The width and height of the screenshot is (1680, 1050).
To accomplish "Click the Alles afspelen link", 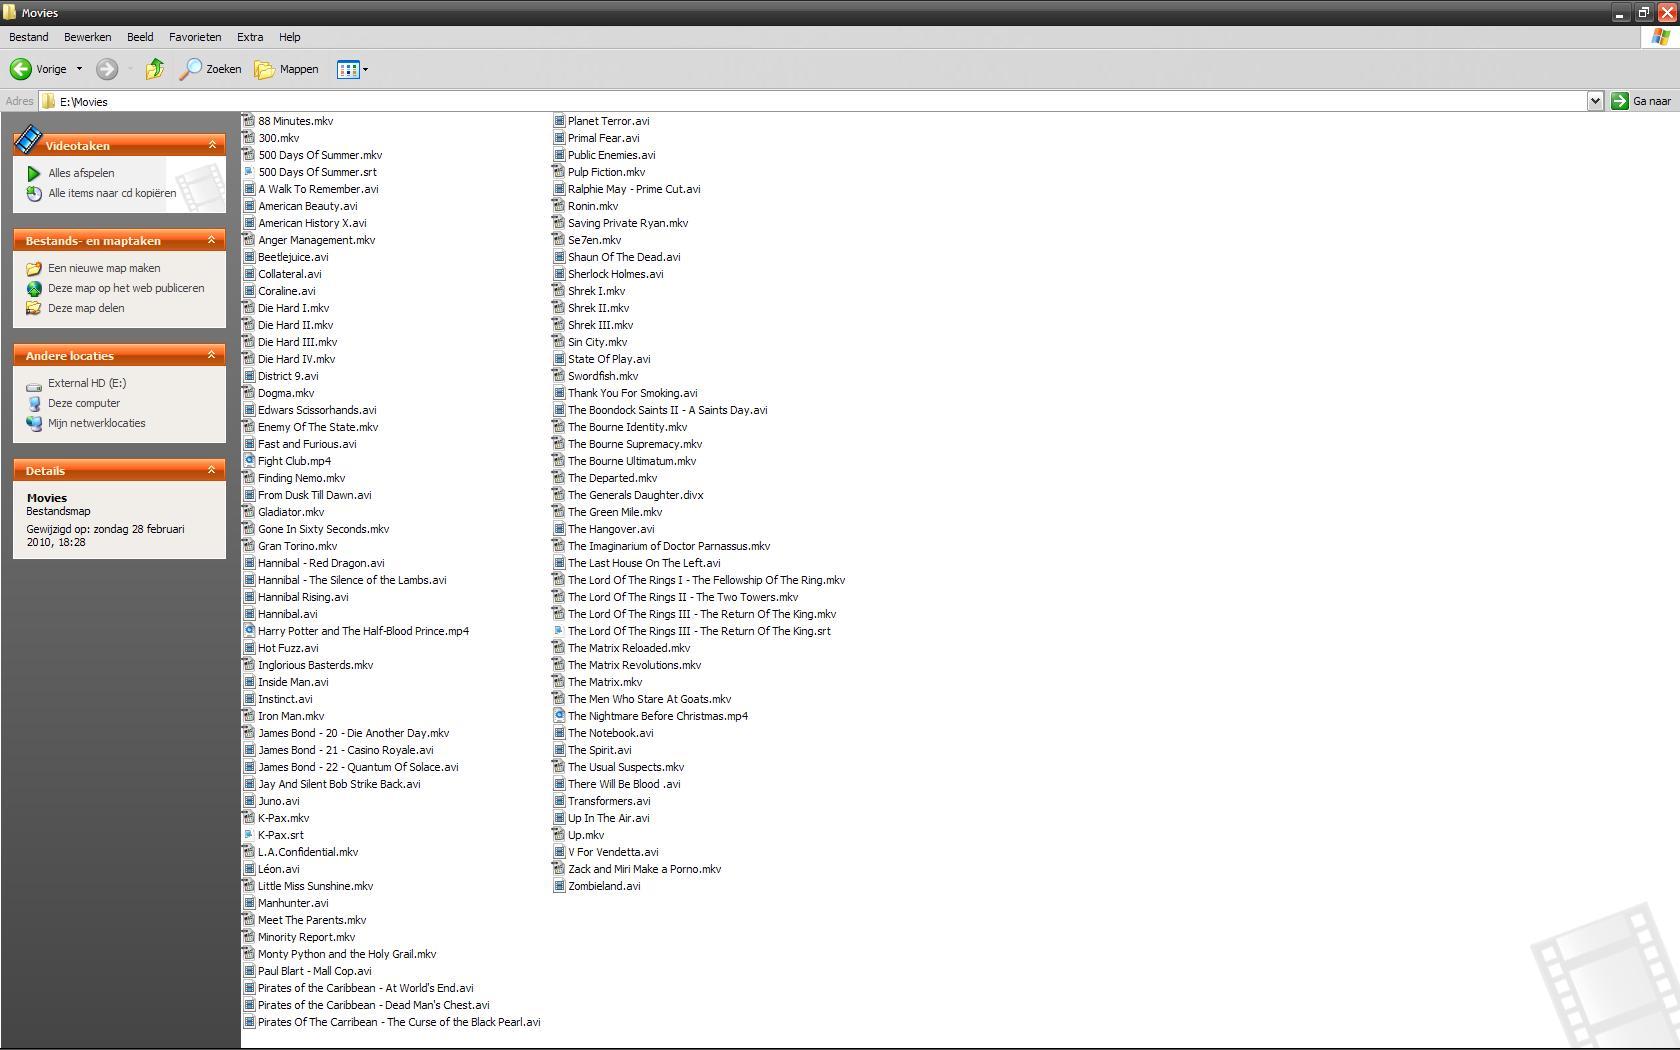I will point(81,173).
